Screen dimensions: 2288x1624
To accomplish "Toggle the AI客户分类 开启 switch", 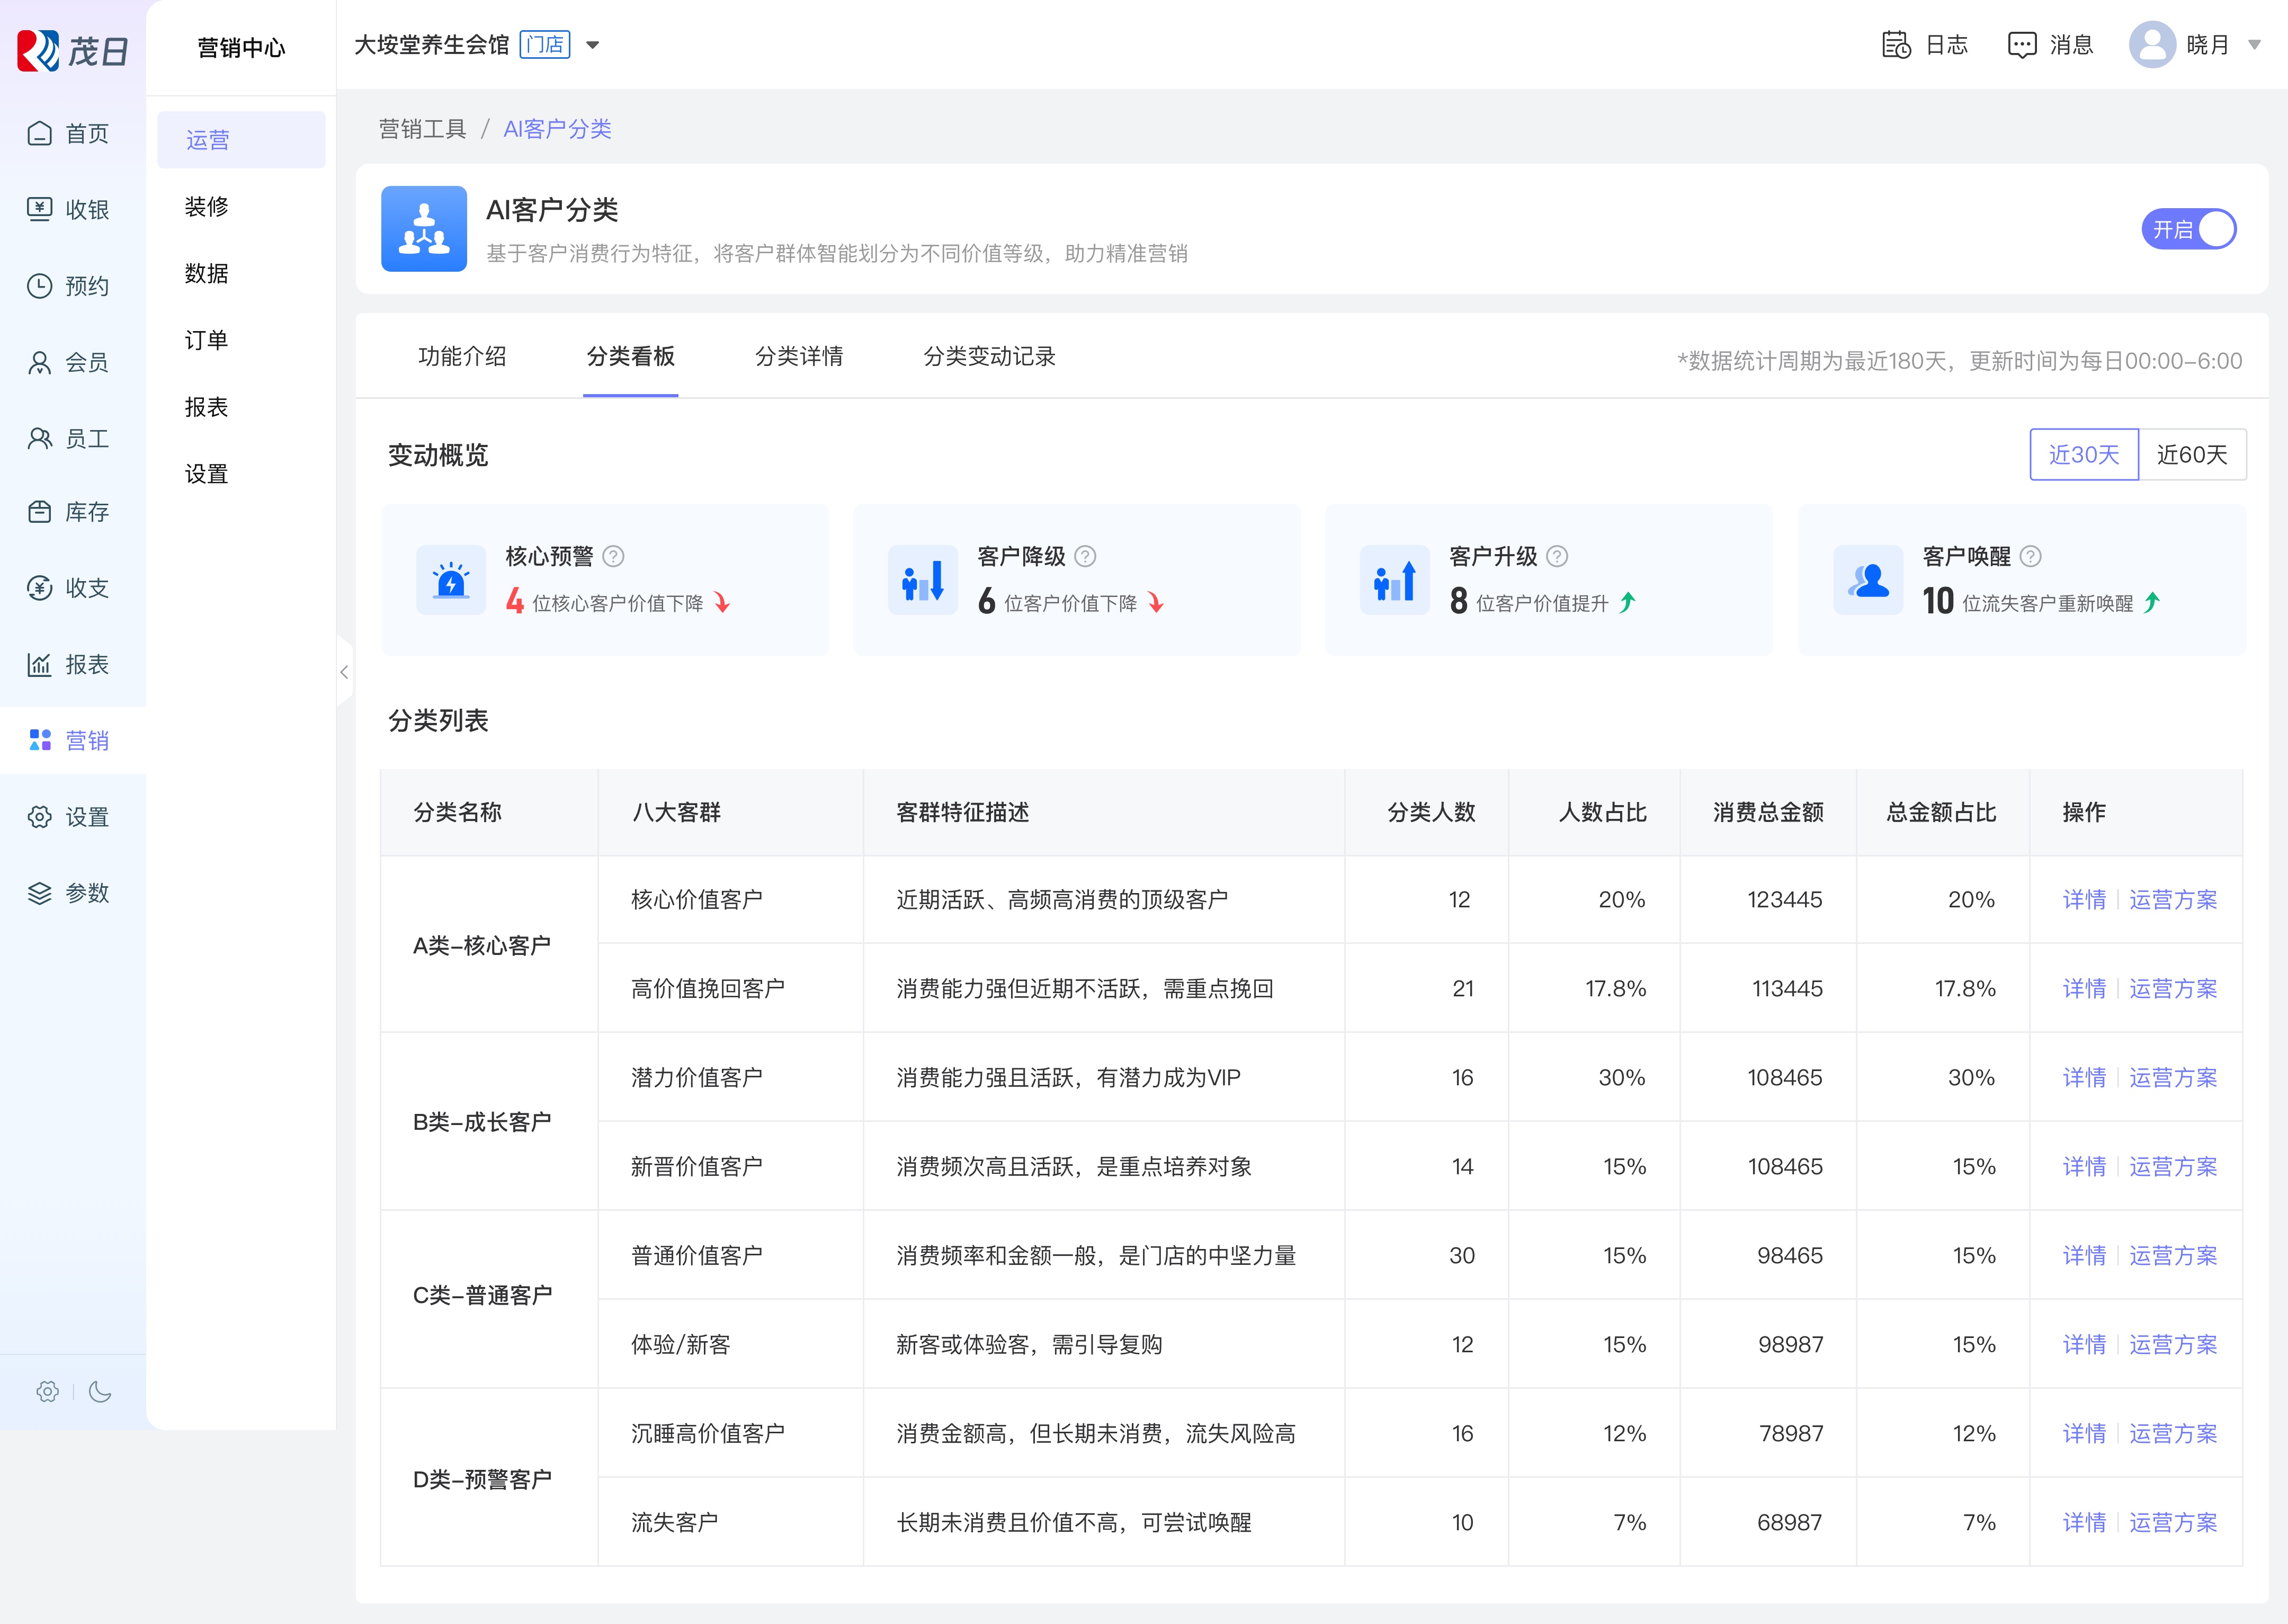I will (x=2188, y=229).
